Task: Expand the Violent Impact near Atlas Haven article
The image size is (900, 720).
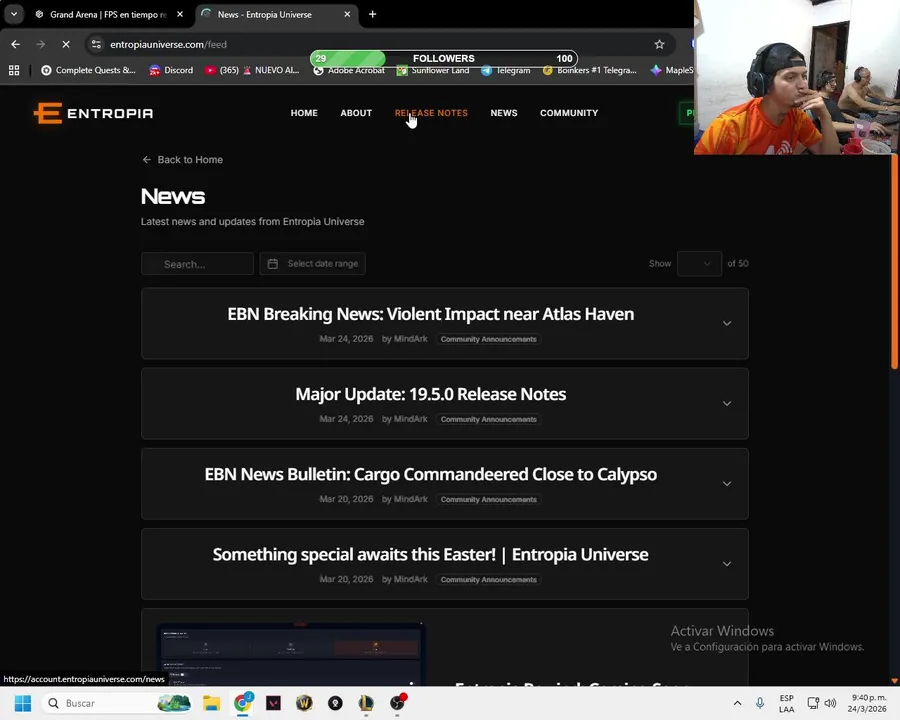Action: [727, 323]
